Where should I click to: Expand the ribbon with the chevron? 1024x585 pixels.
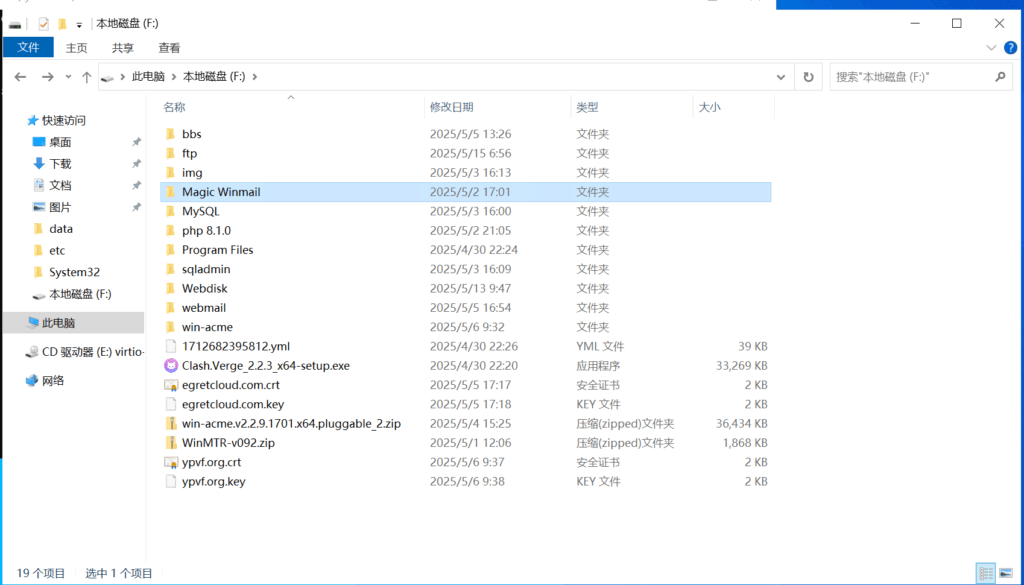[991, 48]
